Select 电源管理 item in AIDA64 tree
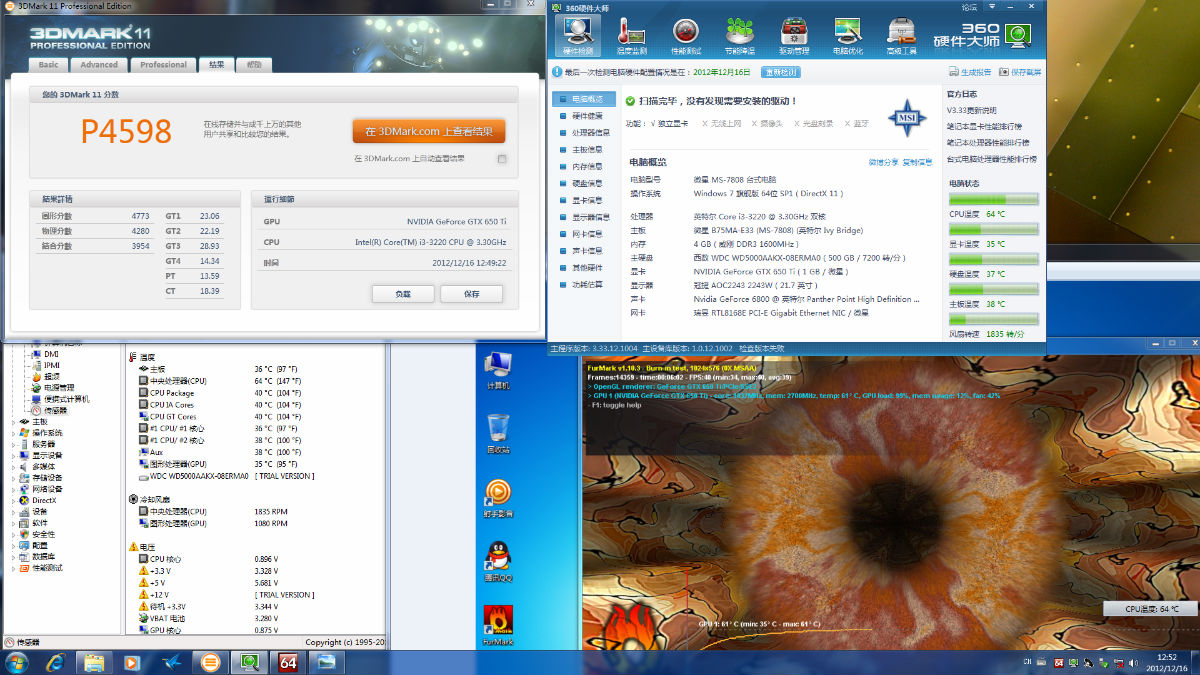 pos(54,387)
